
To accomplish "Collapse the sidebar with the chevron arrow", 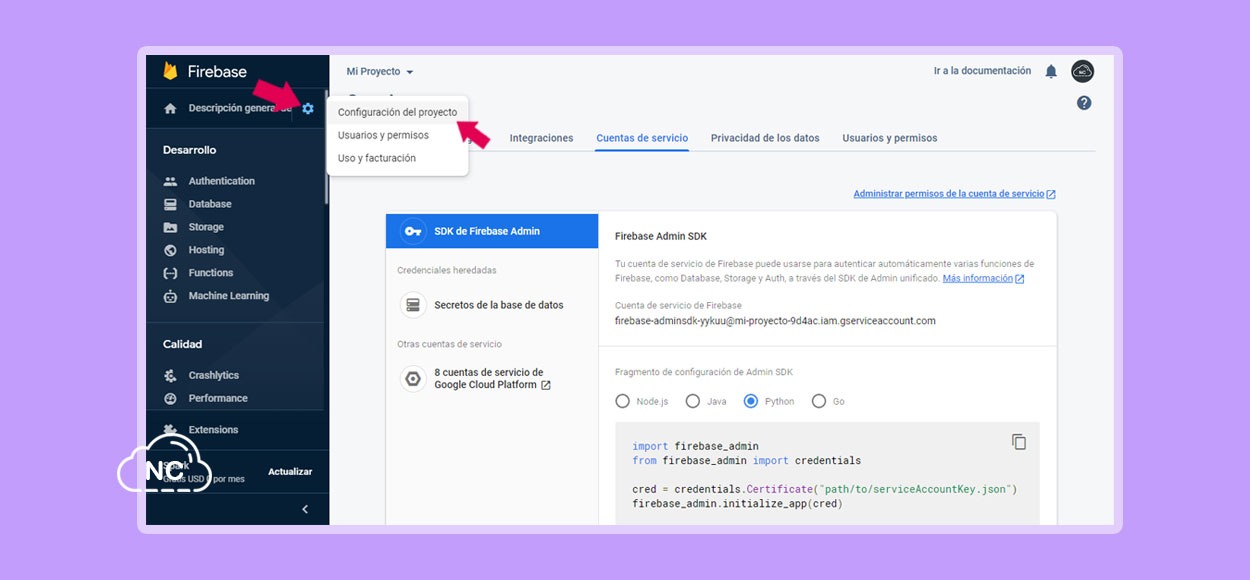I will (x=305, y=509).
